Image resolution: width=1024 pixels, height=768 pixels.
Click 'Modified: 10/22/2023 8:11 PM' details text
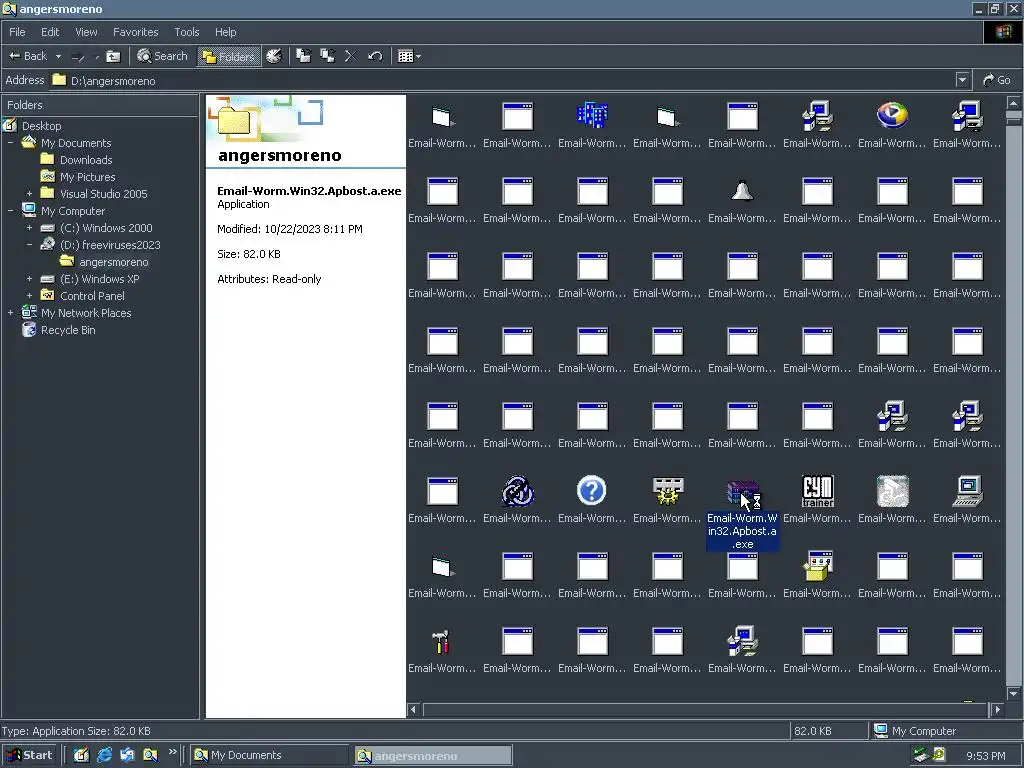click(290, 229)
